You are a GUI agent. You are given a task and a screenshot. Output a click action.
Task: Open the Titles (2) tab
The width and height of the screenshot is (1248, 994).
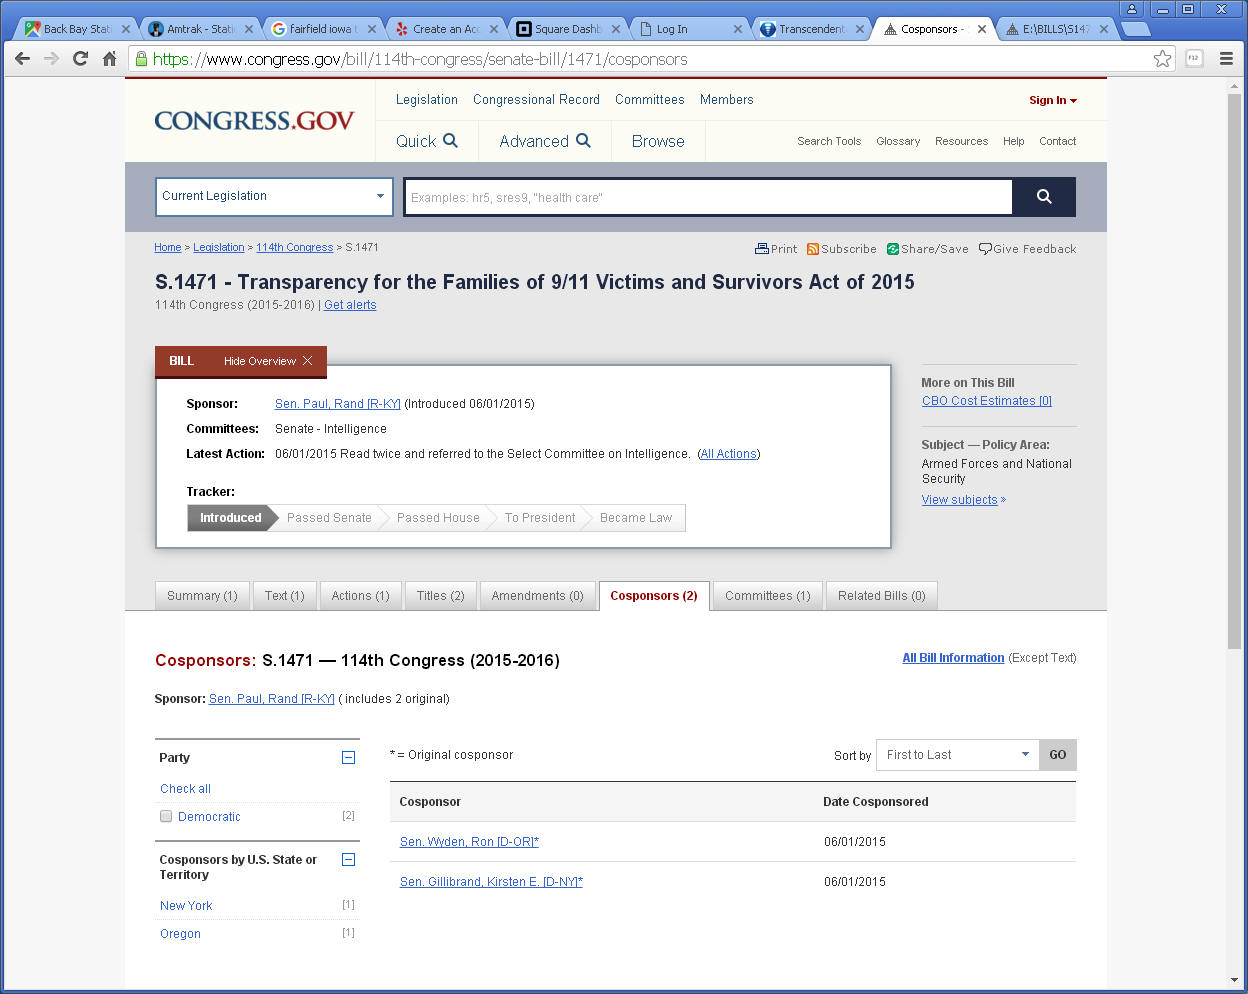coord(441,596)
